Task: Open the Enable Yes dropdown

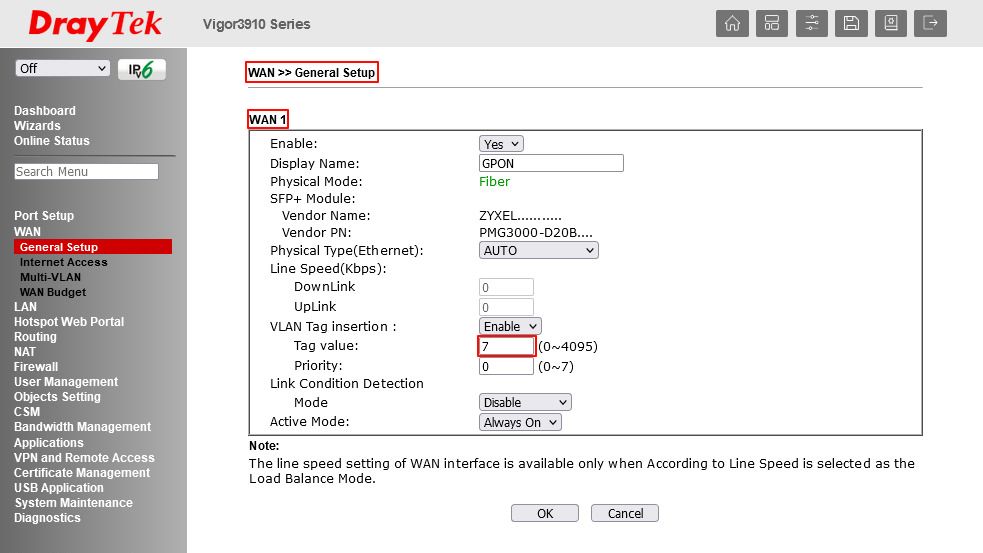Action: point(501,144)
